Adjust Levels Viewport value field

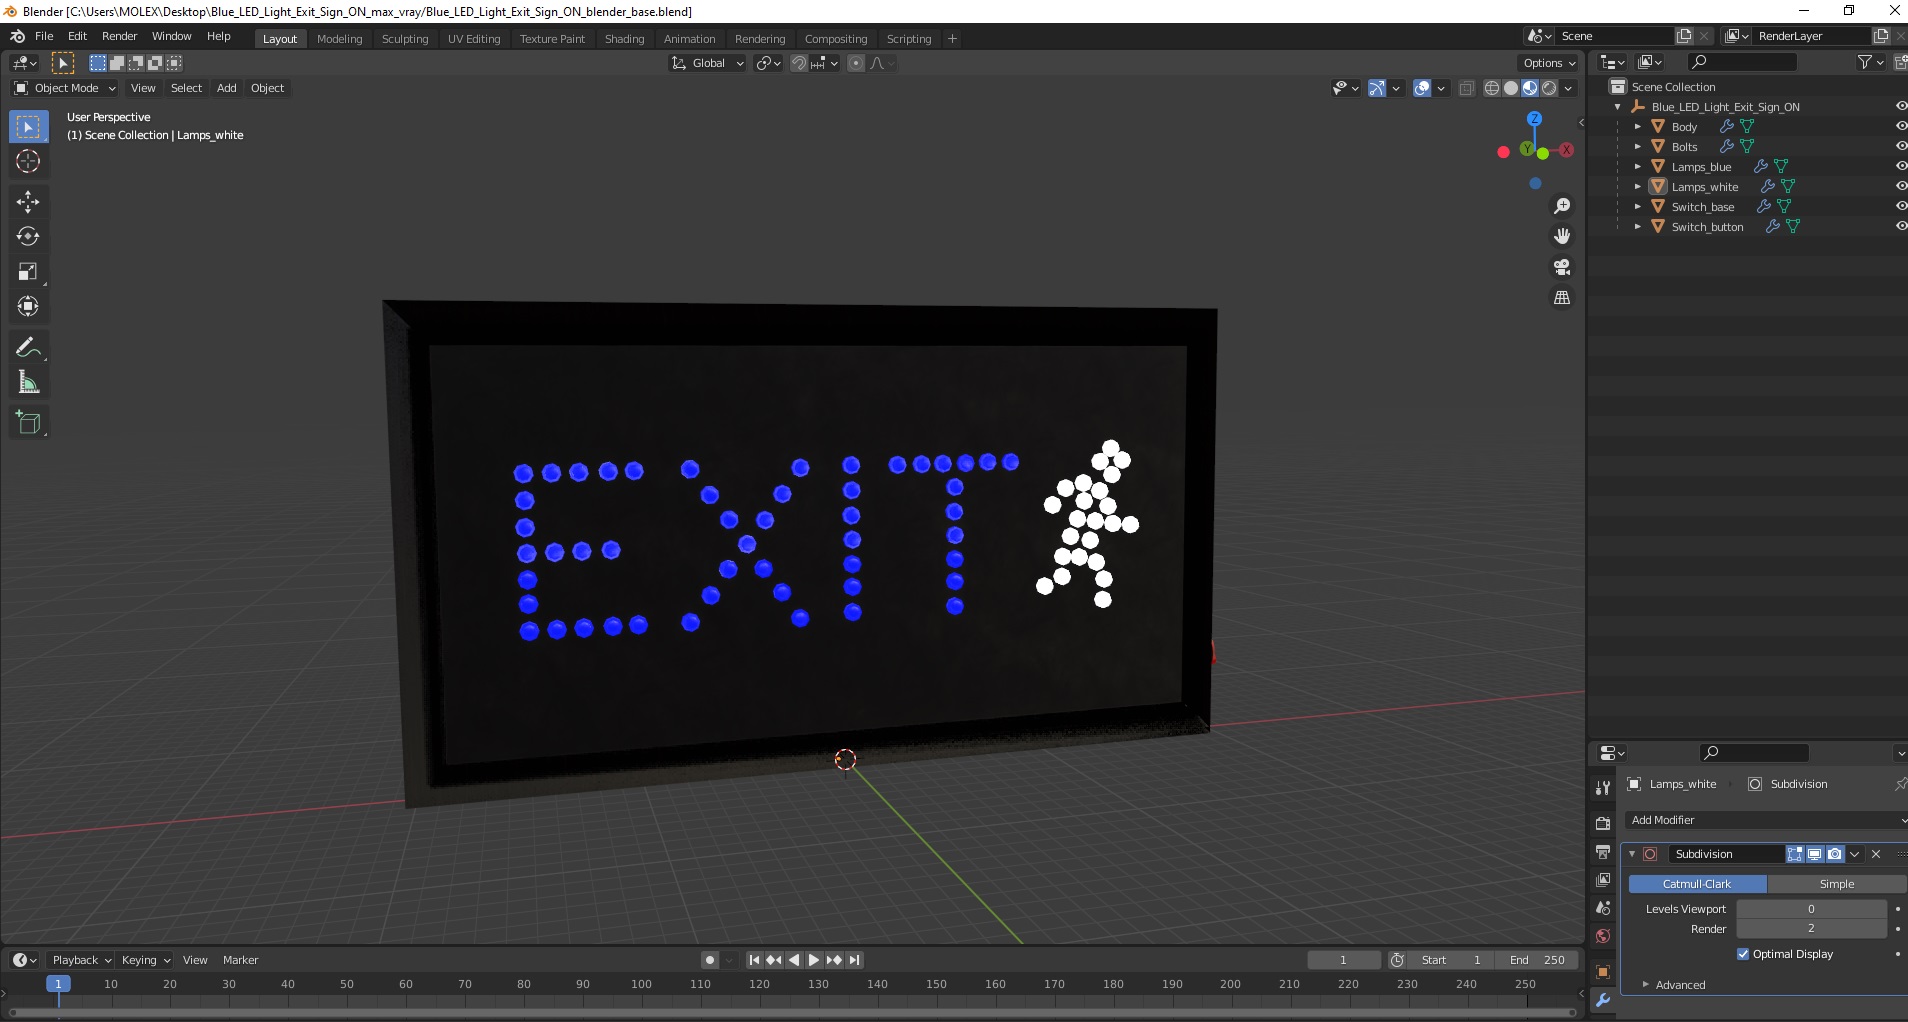(1811, 909)
